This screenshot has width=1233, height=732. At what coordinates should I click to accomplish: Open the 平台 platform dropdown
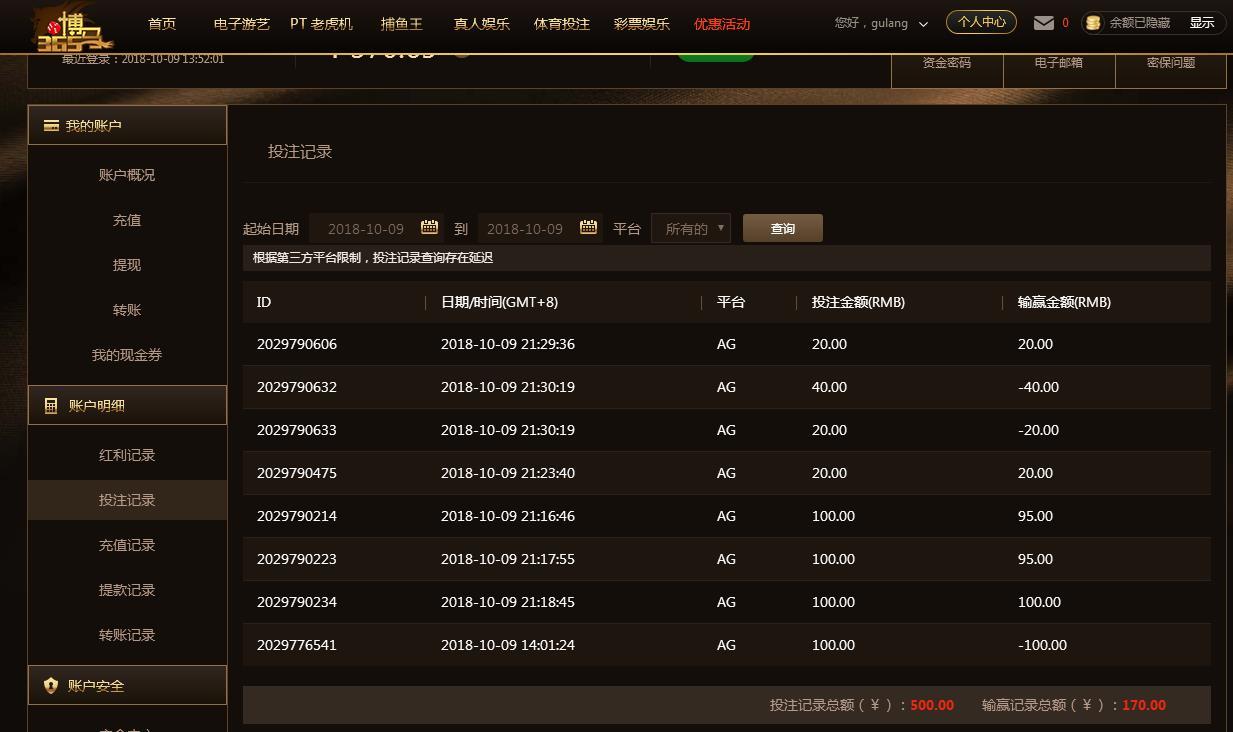click(690, 228)
